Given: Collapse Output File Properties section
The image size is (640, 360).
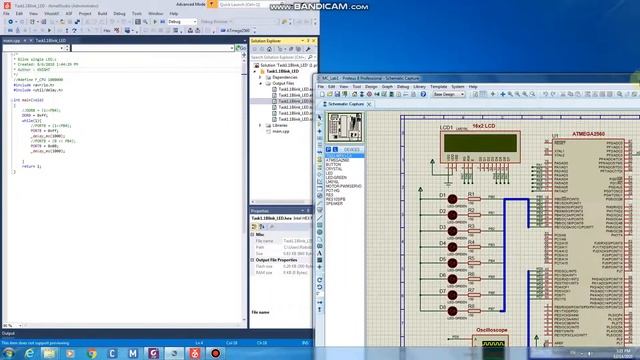Looking at the screenshot, I should pyautogui.click(x=253, y=260).
